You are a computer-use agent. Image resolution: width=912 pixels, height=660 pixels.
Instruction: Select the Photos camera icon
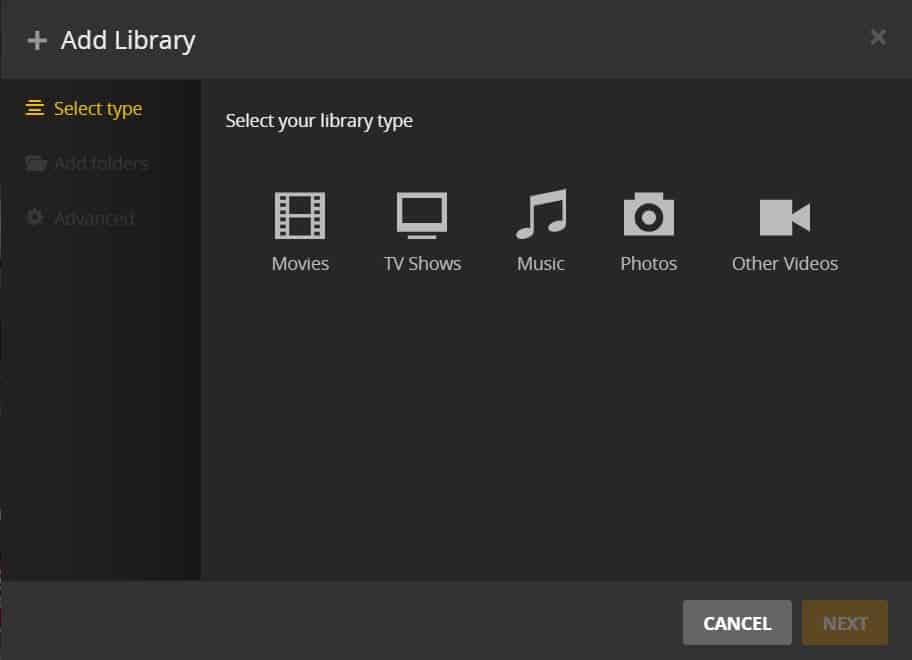click(x=649, y=214)
